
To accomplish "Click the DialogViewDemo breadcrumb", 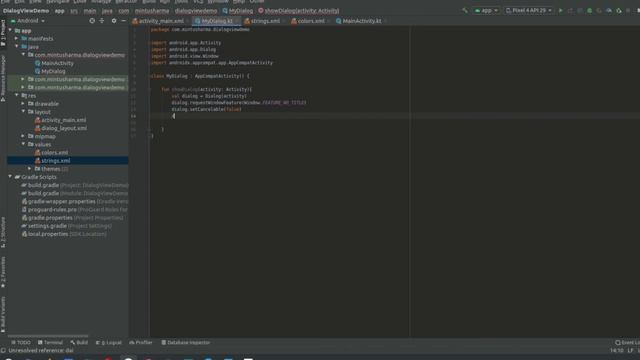I will point(26,11).
